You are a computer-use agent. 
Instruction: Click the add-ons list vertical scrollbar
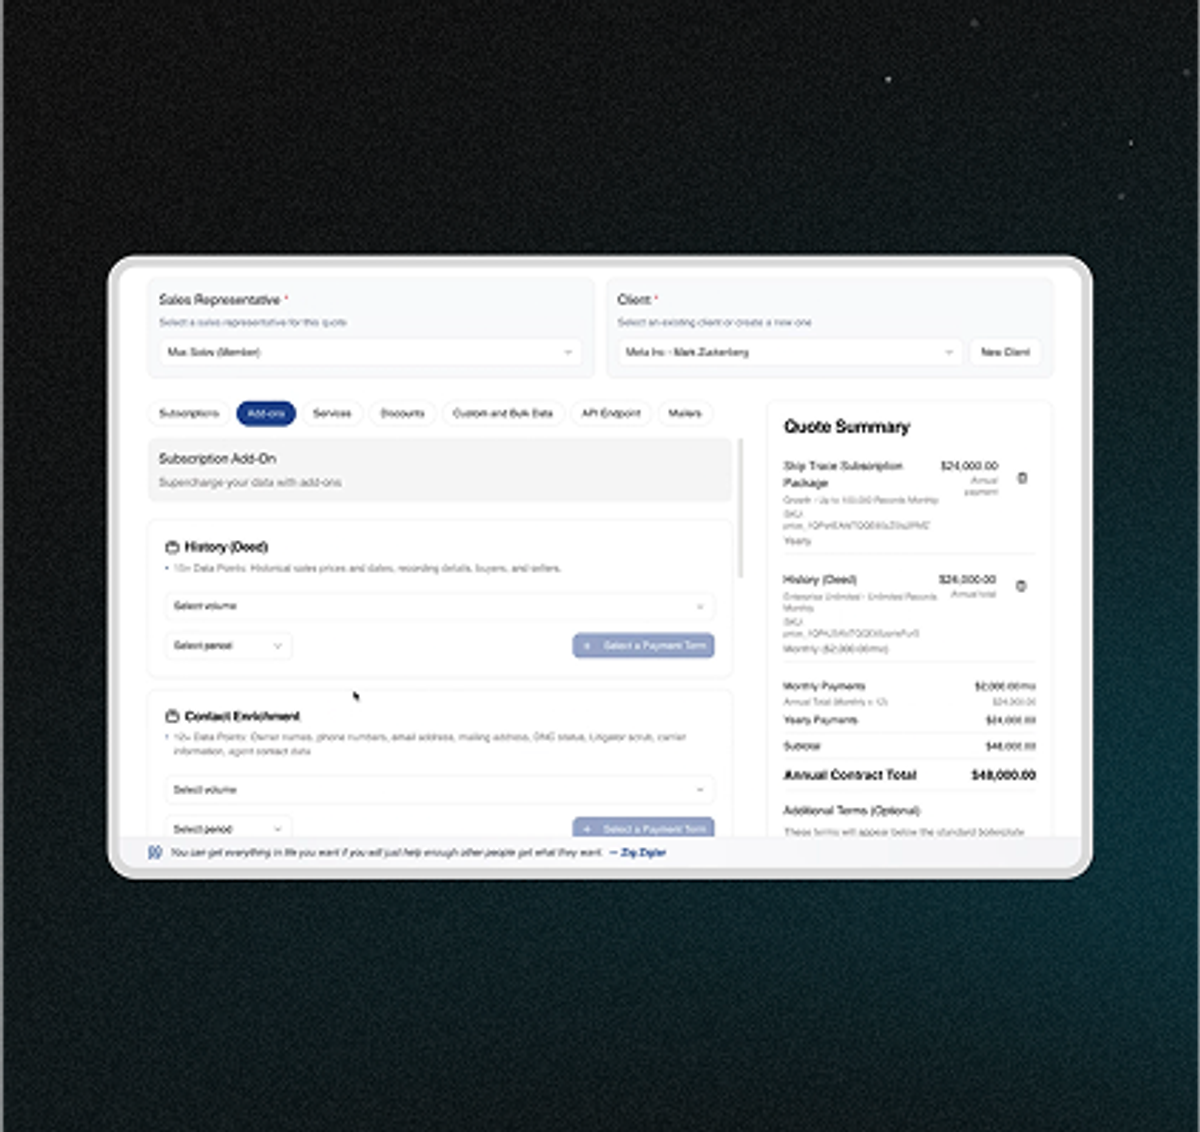tap(741, 508)
